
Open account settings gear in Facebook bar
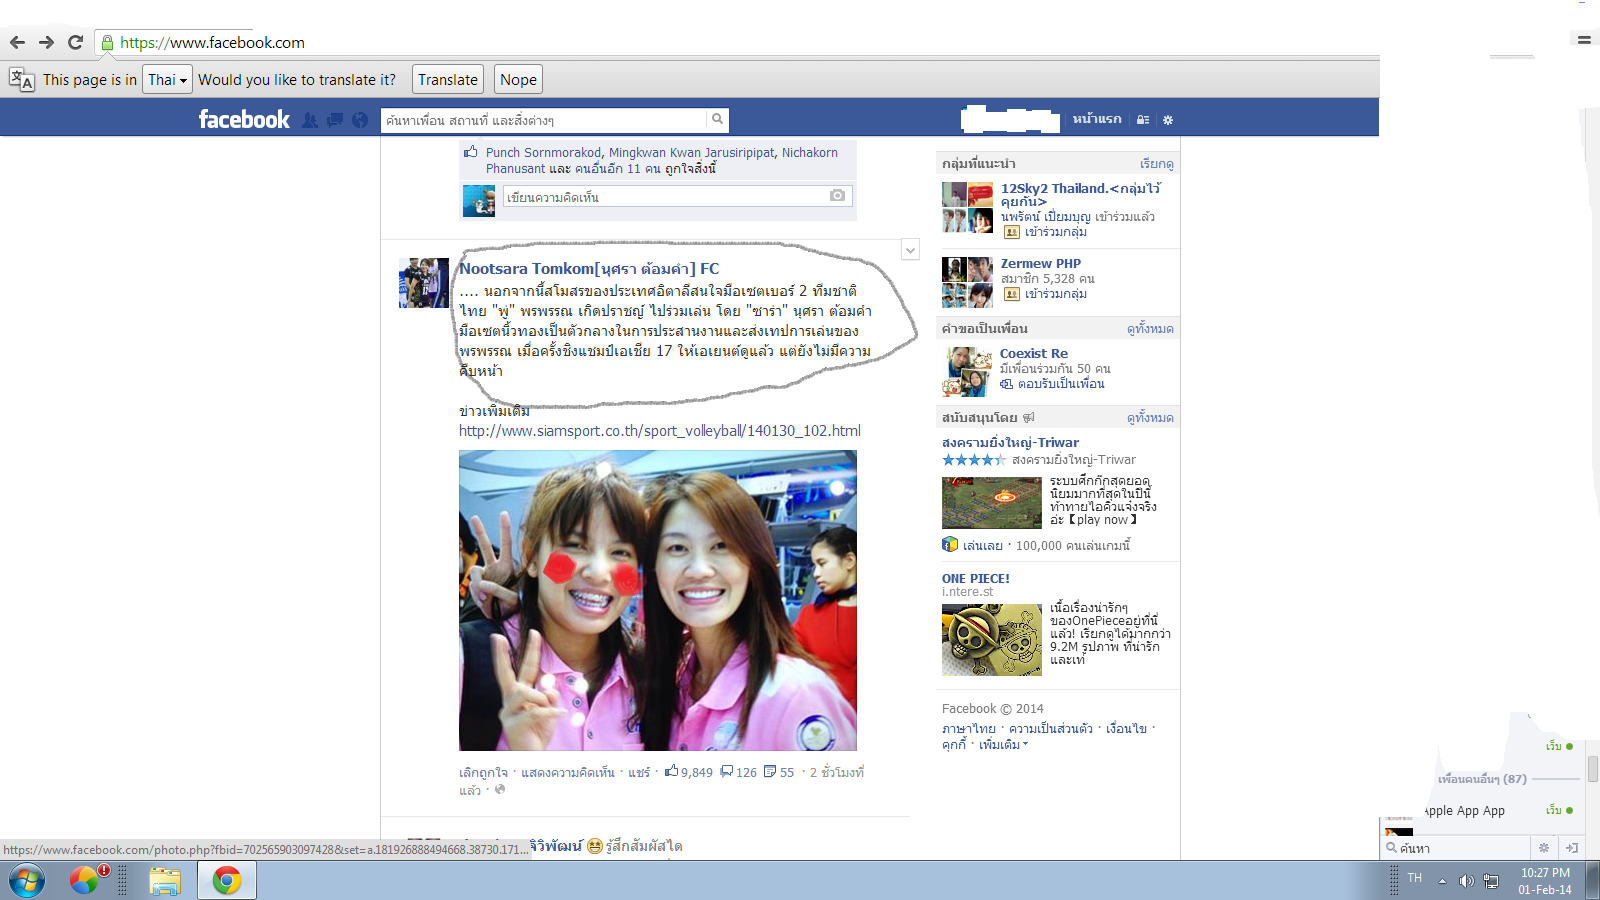1168,120
